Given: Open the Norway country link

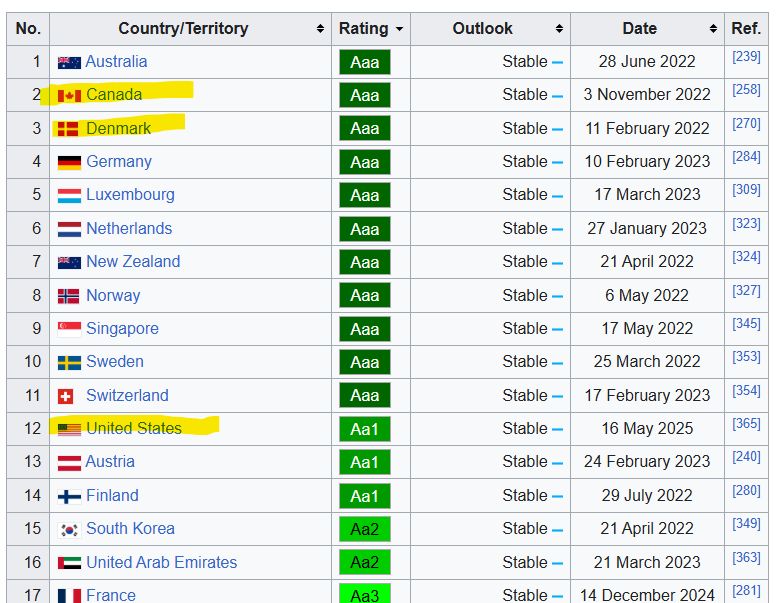Looking at the screenshot, I should pos(113,296).
